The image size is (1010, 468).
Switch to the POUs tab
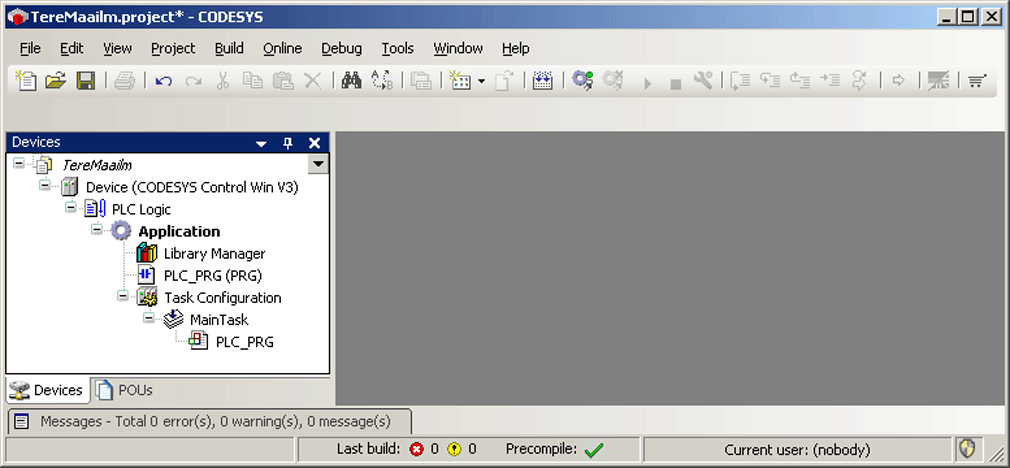click(126, 390)
